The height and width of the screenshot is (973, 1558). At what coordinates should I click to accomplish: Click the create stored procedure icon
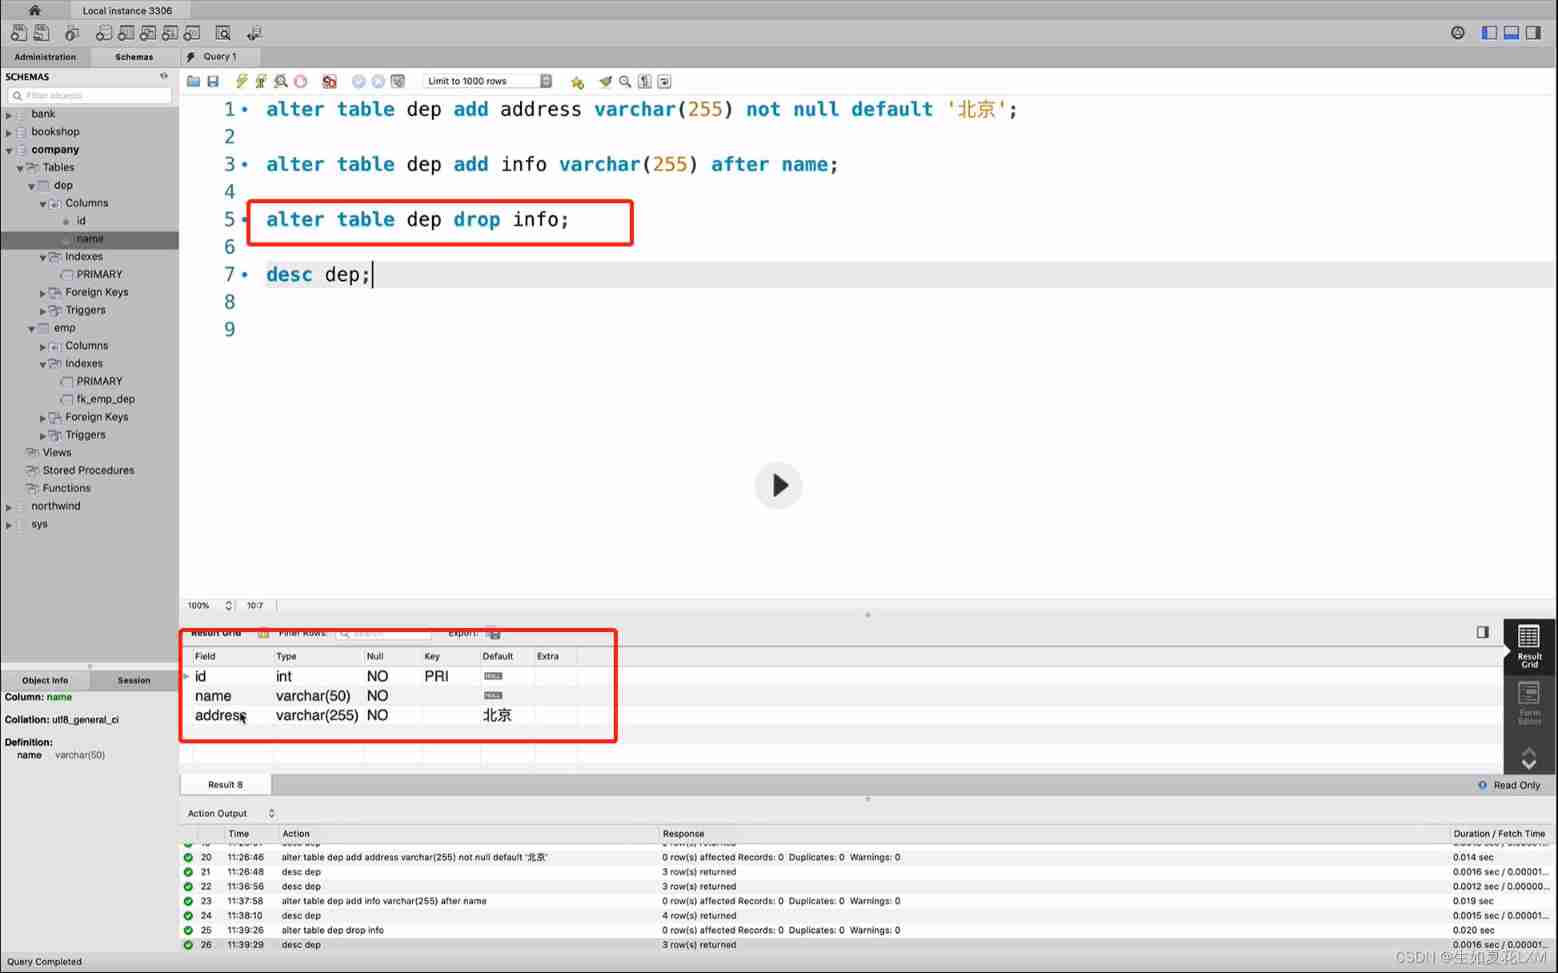(170, 33)
